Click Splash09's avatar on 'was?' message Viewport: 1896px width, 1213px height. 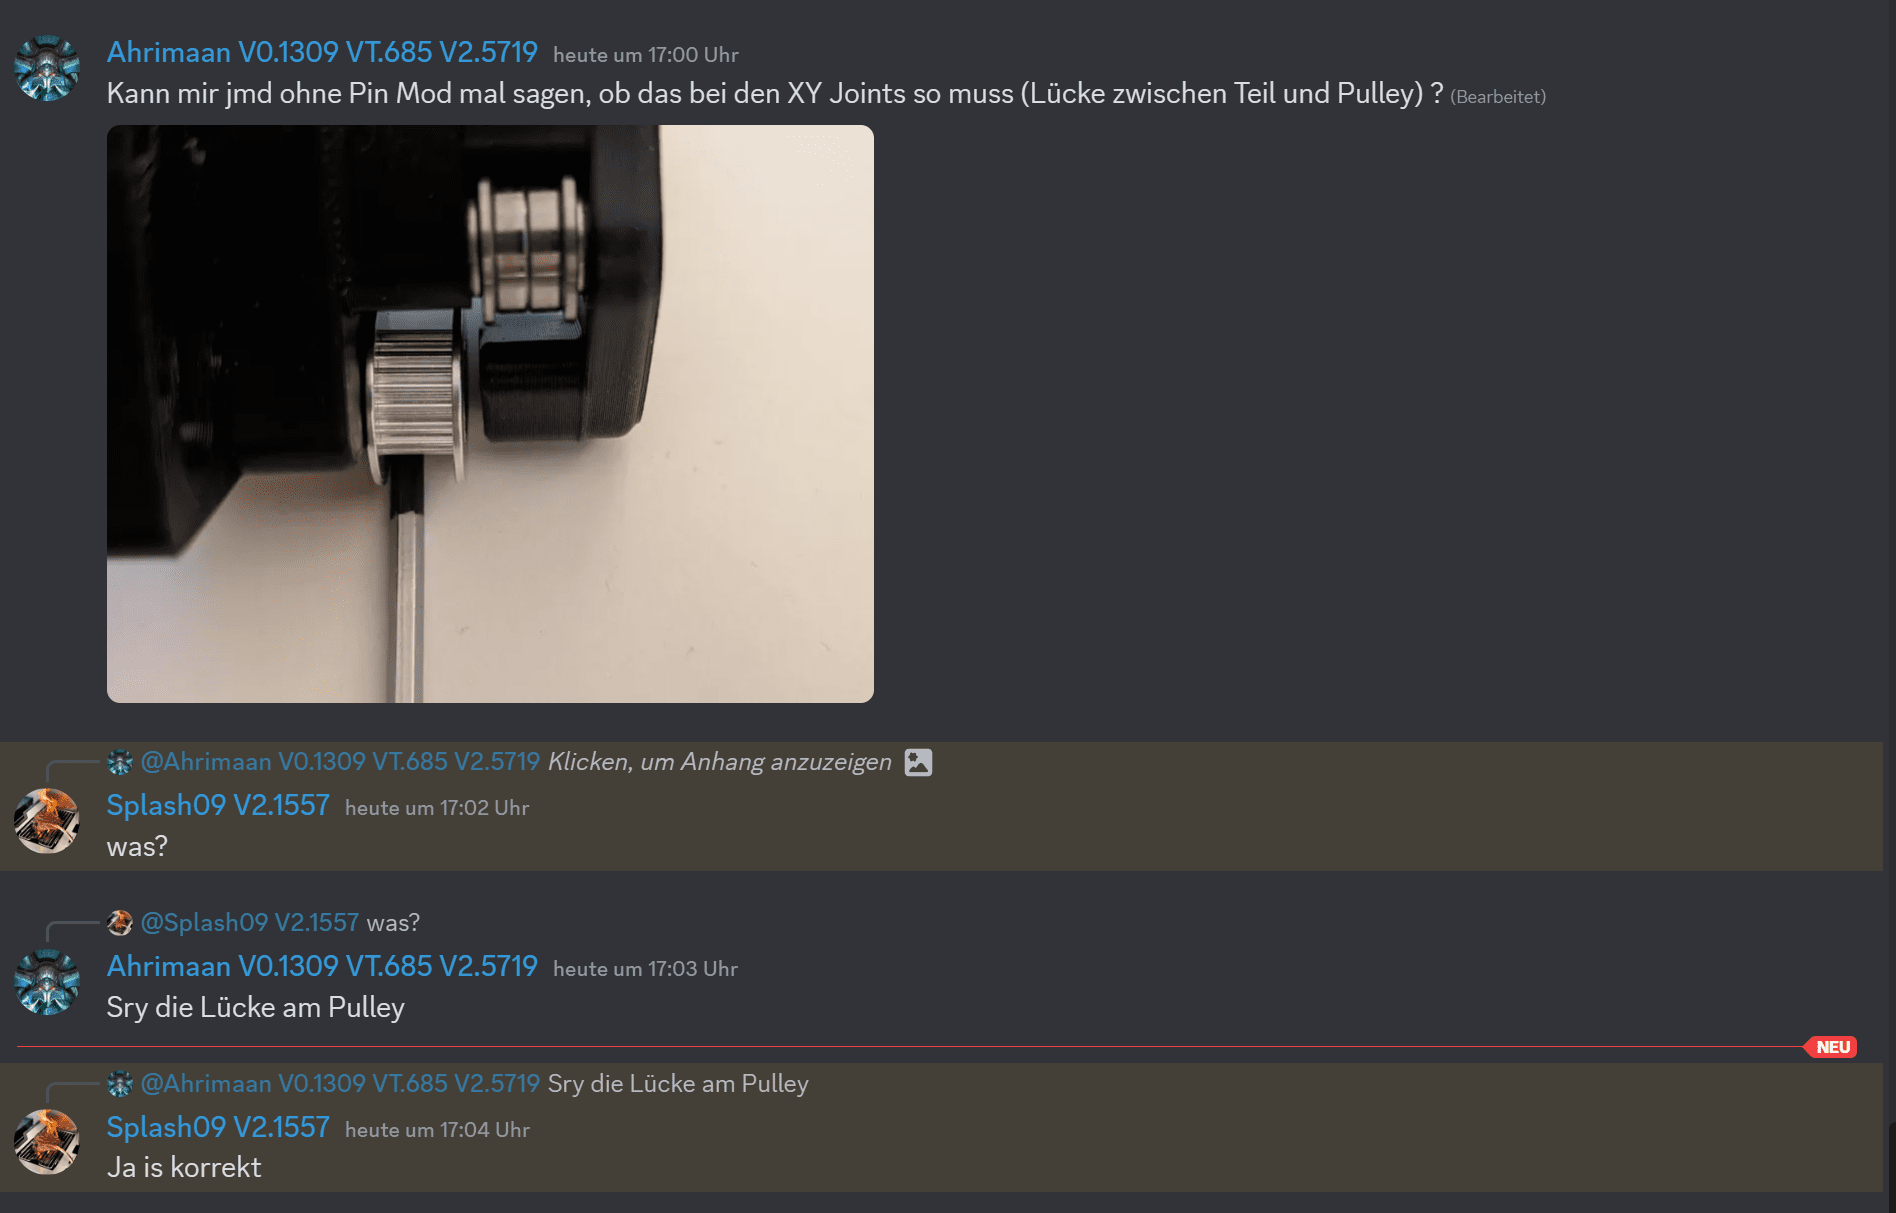pyautogui.click(x=47, y=821)
